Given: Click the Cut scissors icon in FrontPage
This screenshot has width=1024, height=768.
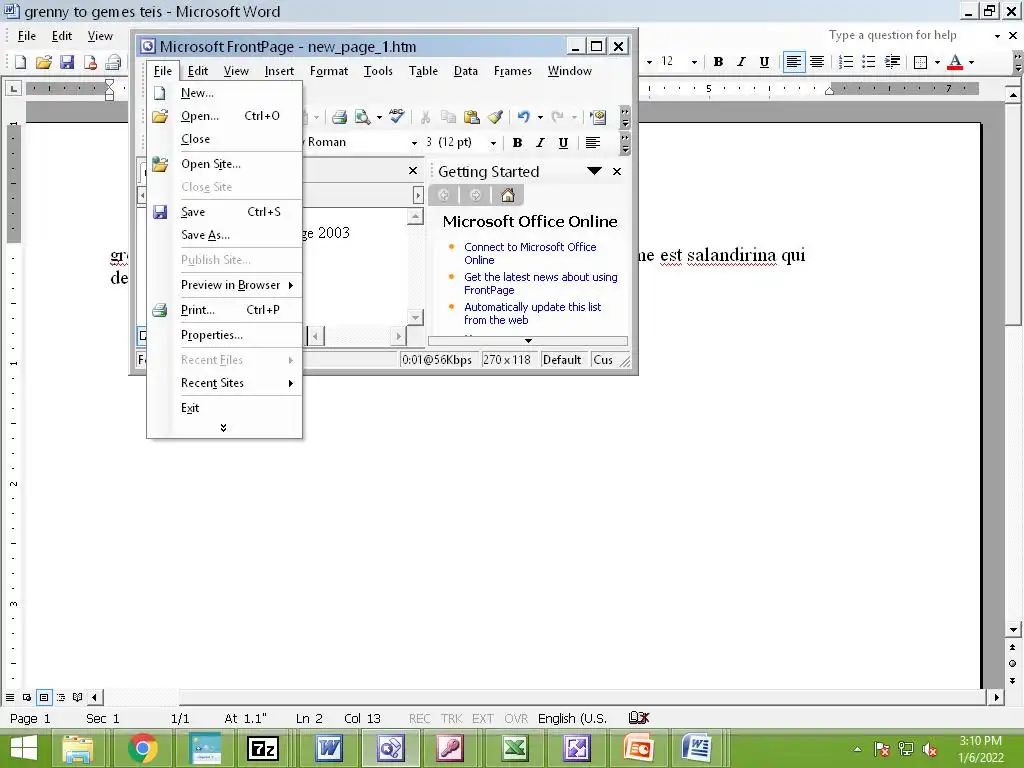Looking at the screenshot, I should (x=425, y=118).
